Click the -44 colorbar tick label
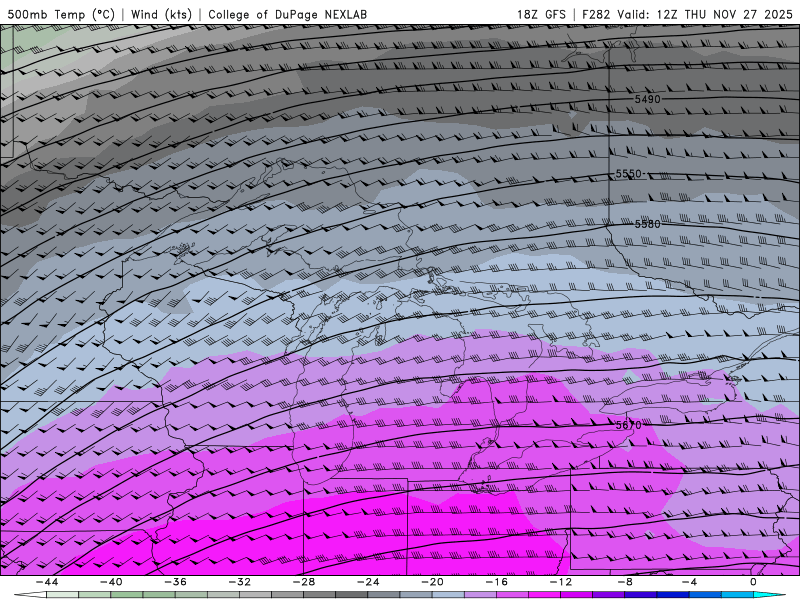 coord(47,582)
